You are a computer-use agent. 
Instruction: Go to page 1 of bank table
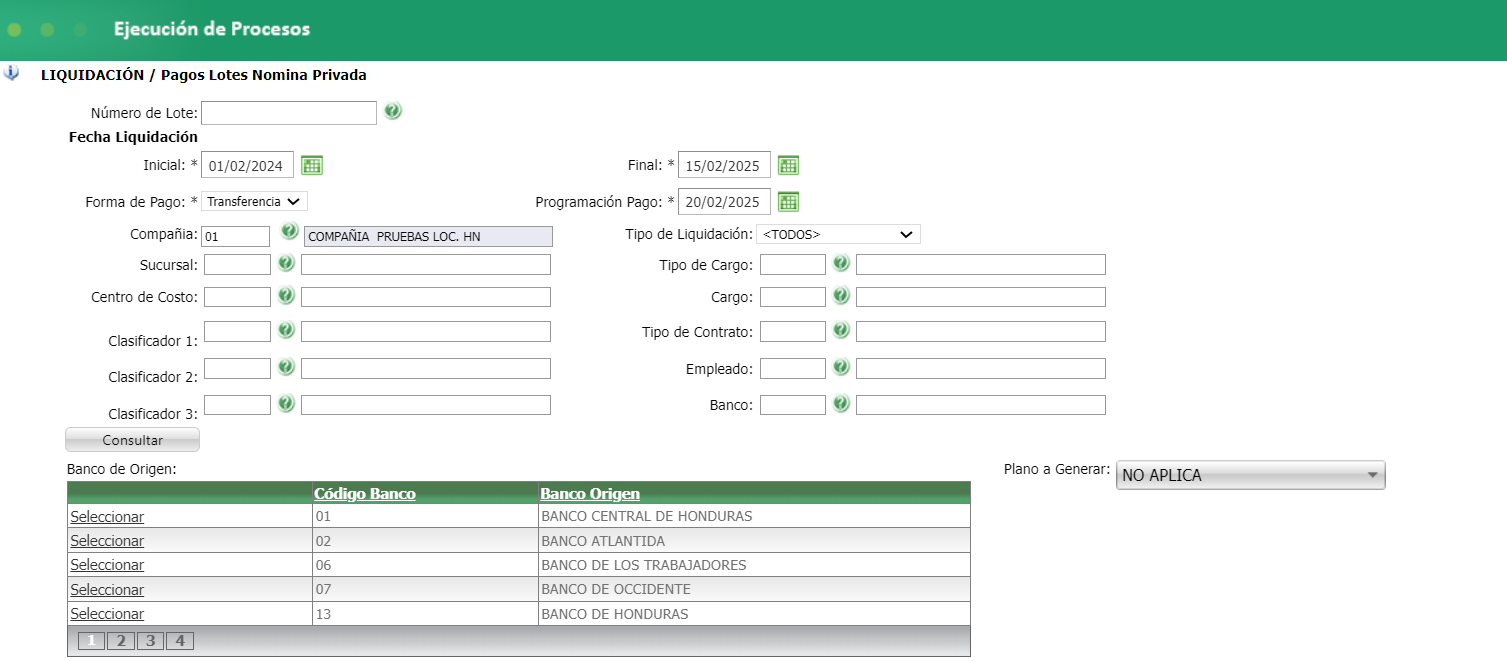click(91, 641)
